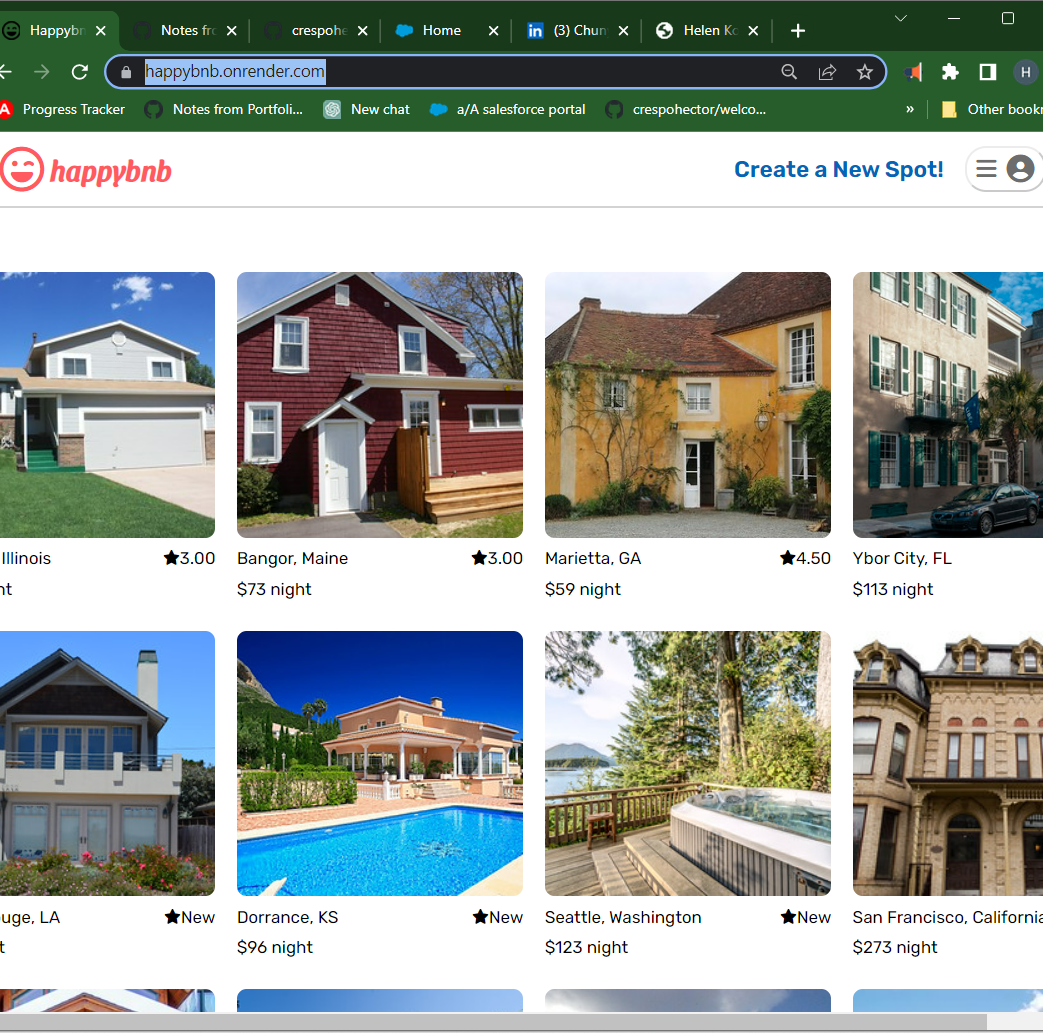The width and height of the screenshot is (1043, 1033).
Task: Click the Bangor, Maine location text
Action: pyautogui.click(x=293, y=558)
